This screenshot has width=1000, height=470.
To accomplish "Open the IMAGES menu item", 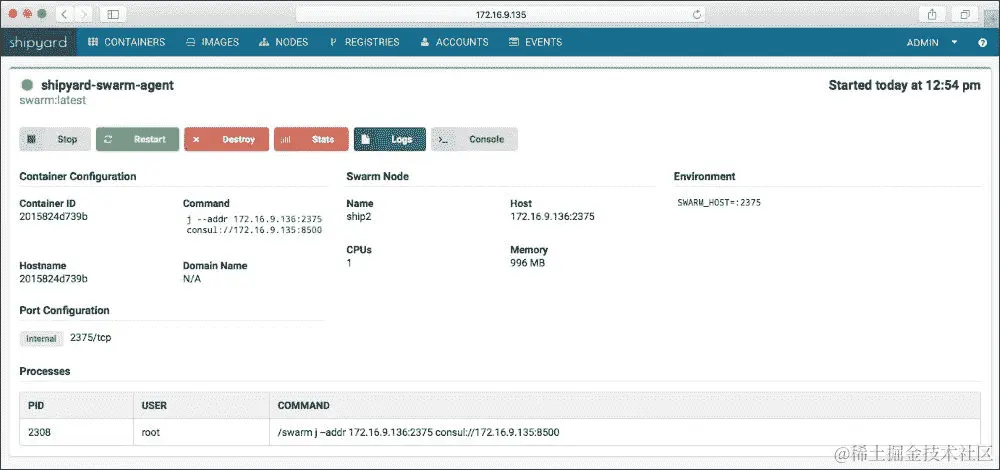I will click(212, 42).
